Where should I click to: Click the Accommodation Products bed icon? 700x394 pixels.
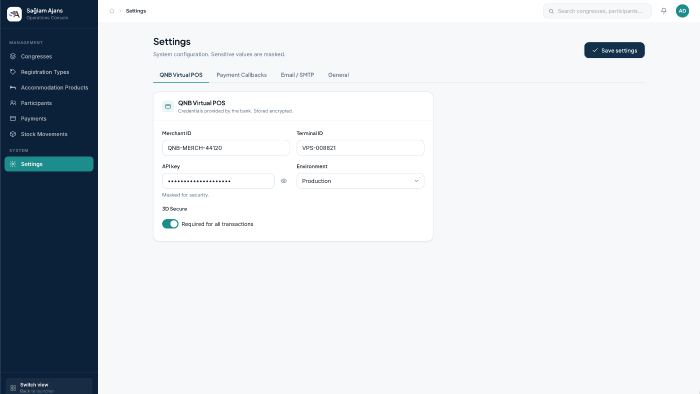[x=13, y=87]
